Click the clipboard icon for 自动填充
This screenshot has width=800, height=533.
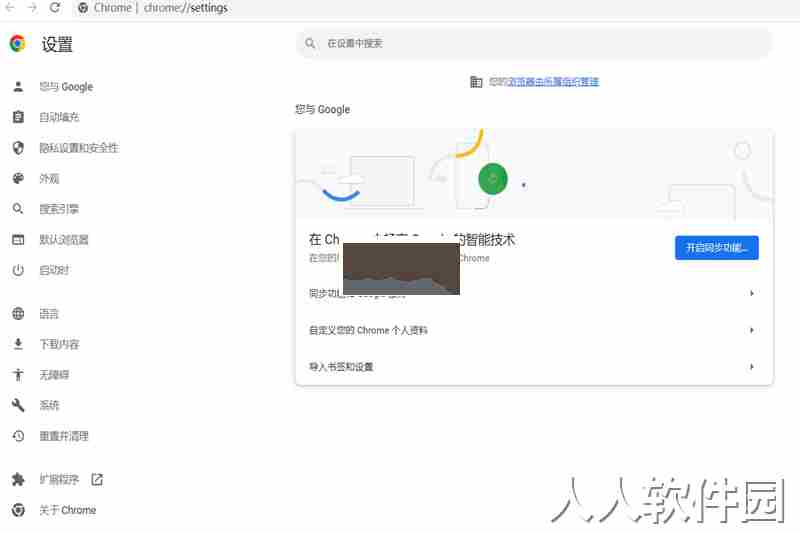coord(18,117)
